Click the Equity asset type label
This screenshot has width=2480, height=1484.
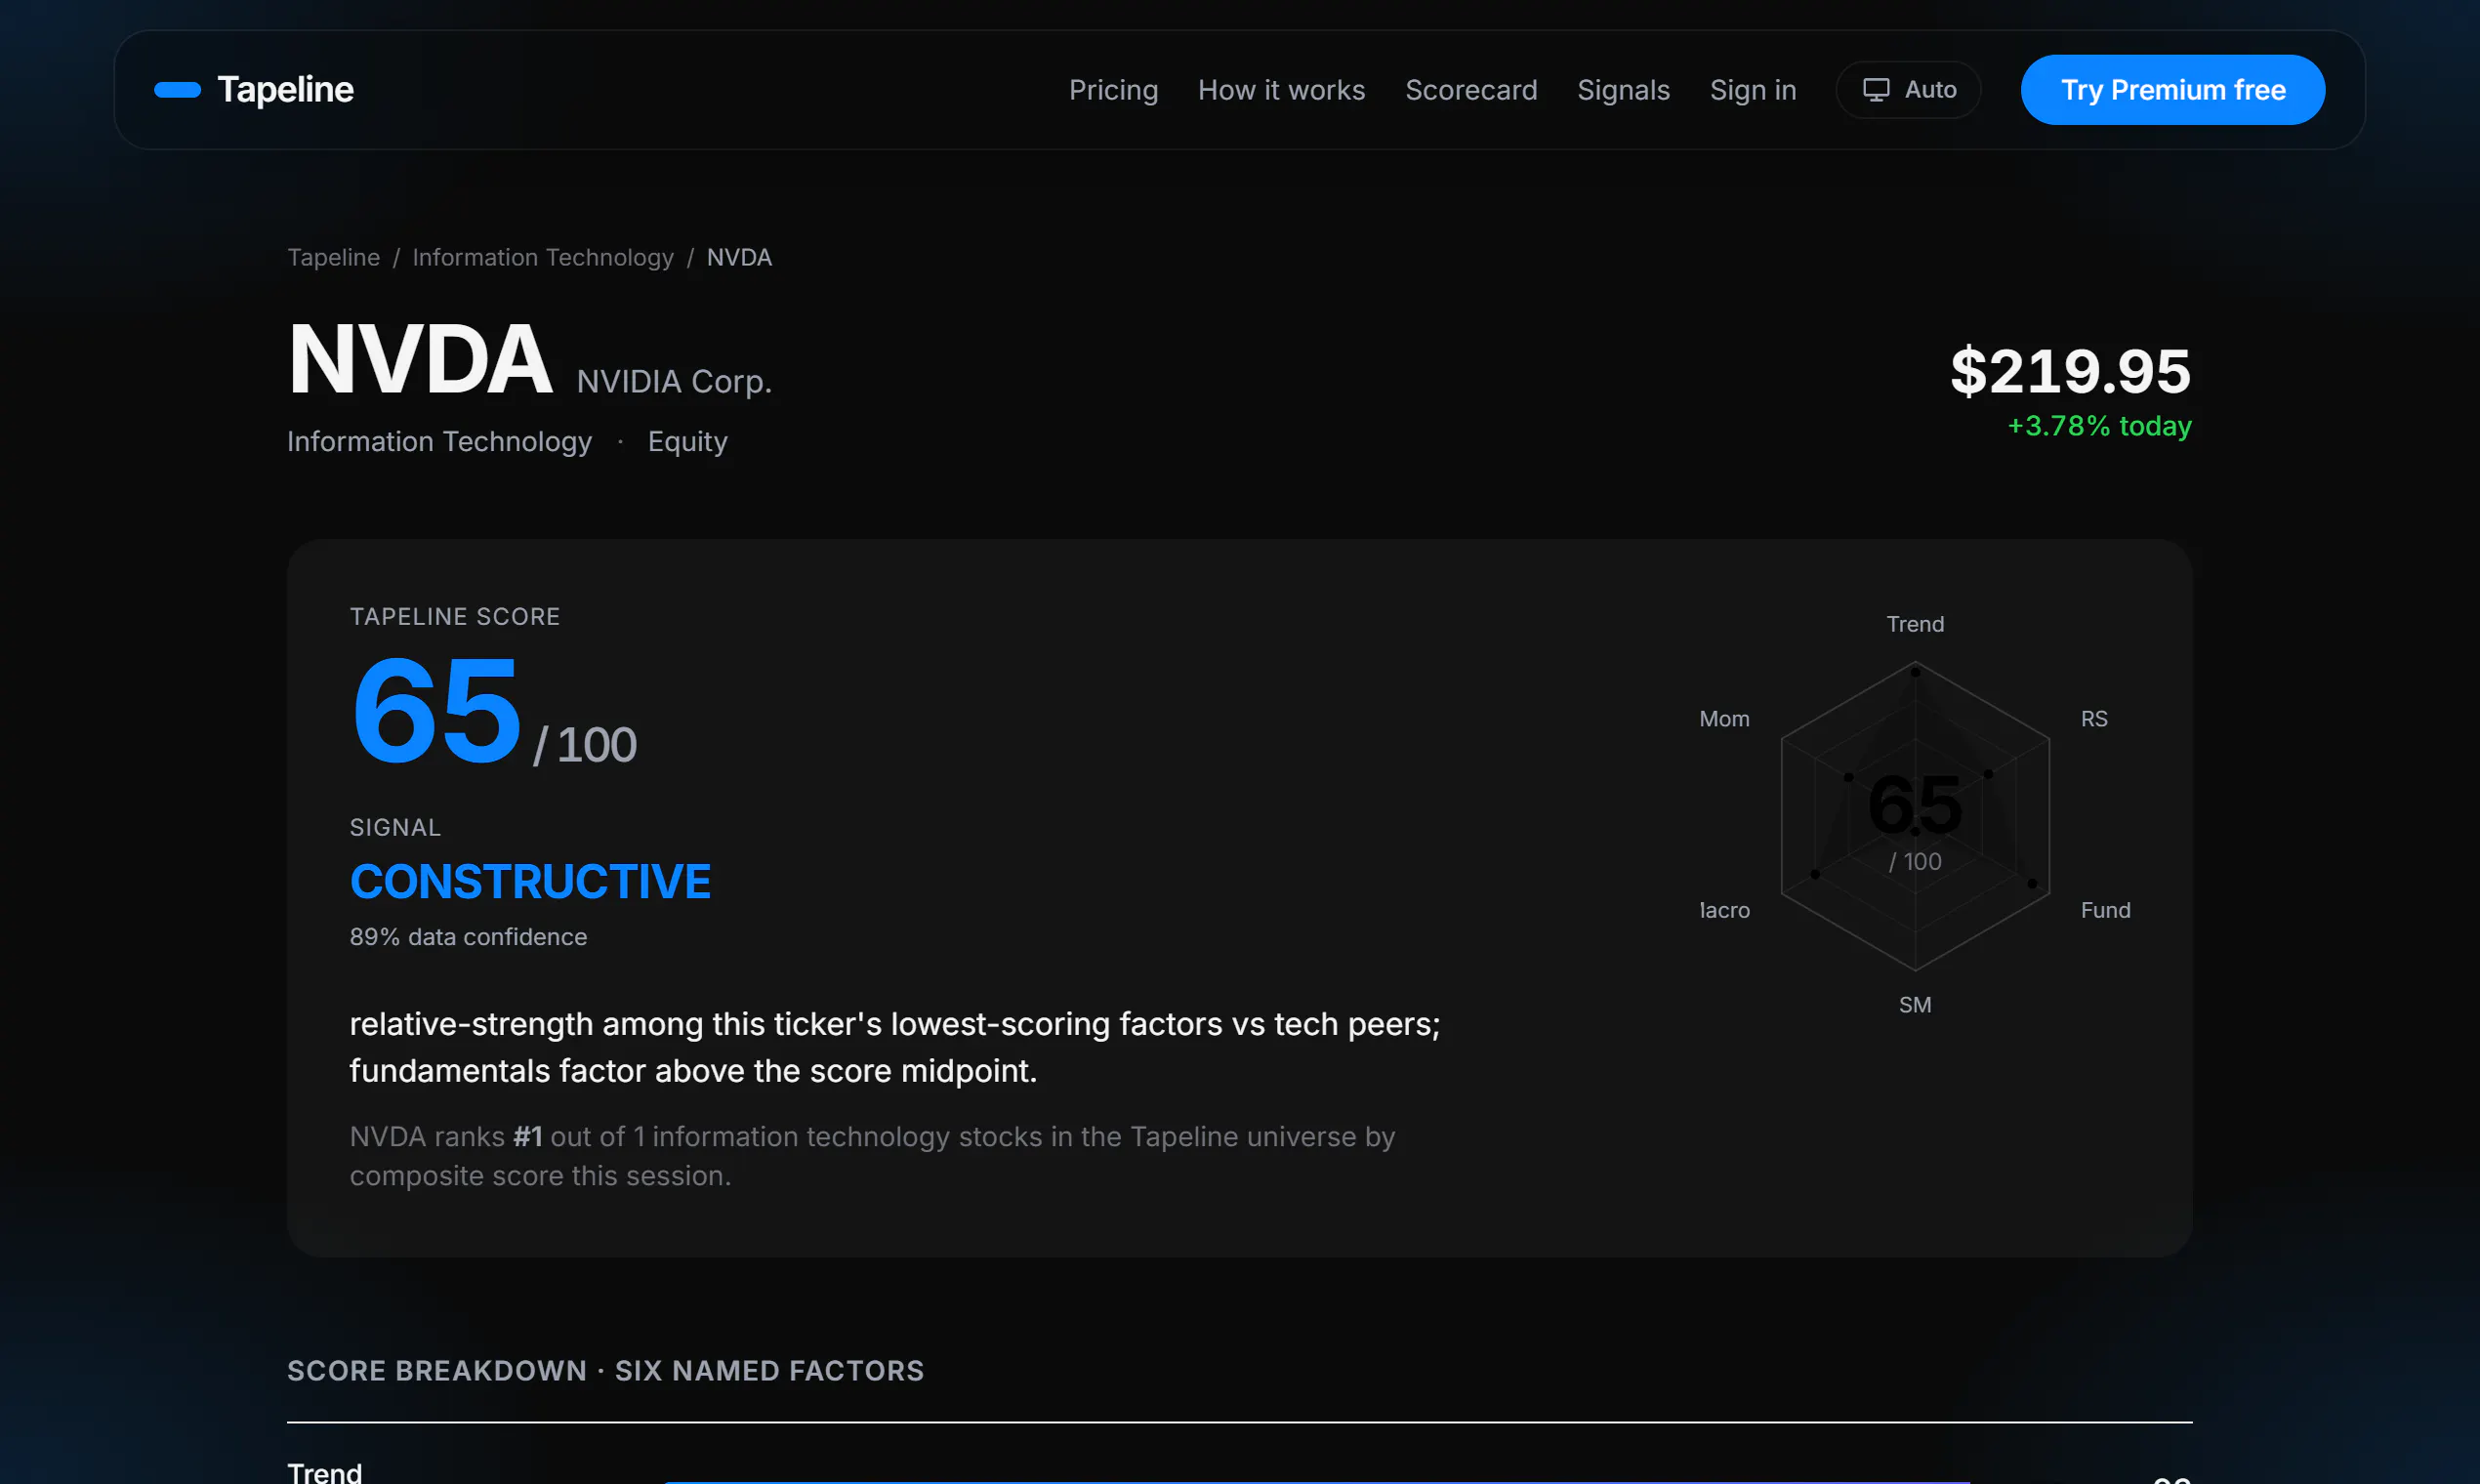(x=687, y=441)
